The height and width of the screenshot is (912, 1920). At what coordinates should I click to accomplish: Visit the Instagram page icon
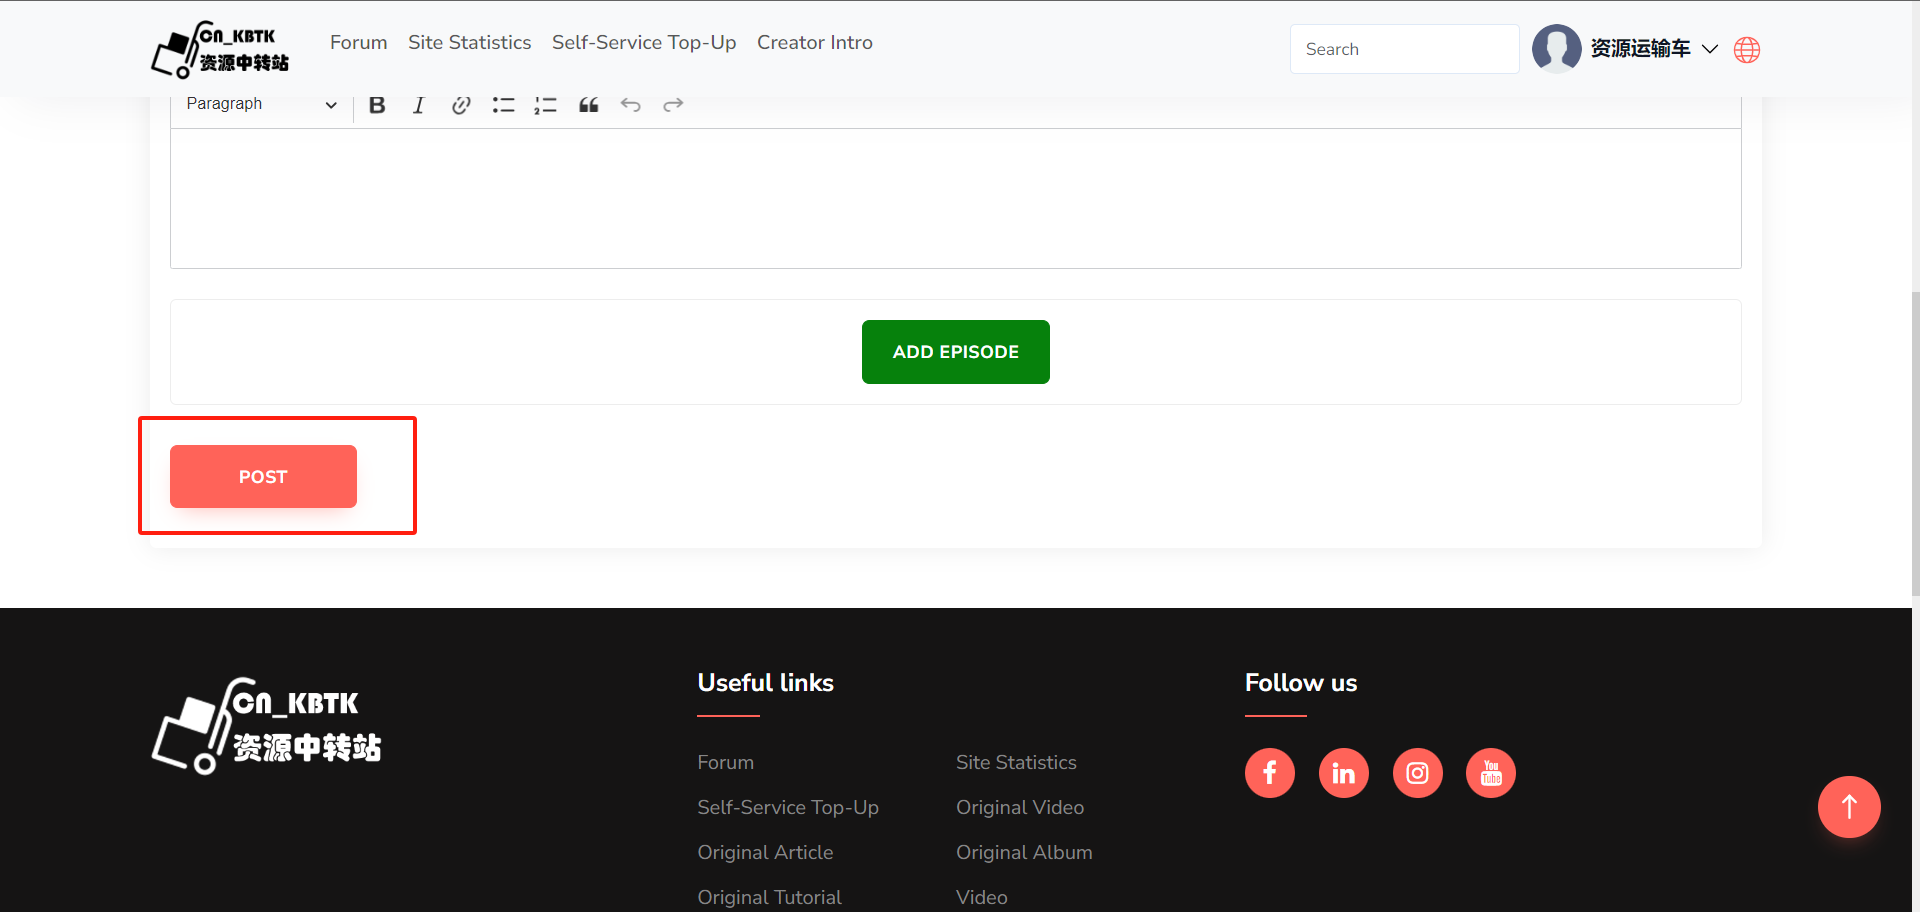[x=1417, y=773]
